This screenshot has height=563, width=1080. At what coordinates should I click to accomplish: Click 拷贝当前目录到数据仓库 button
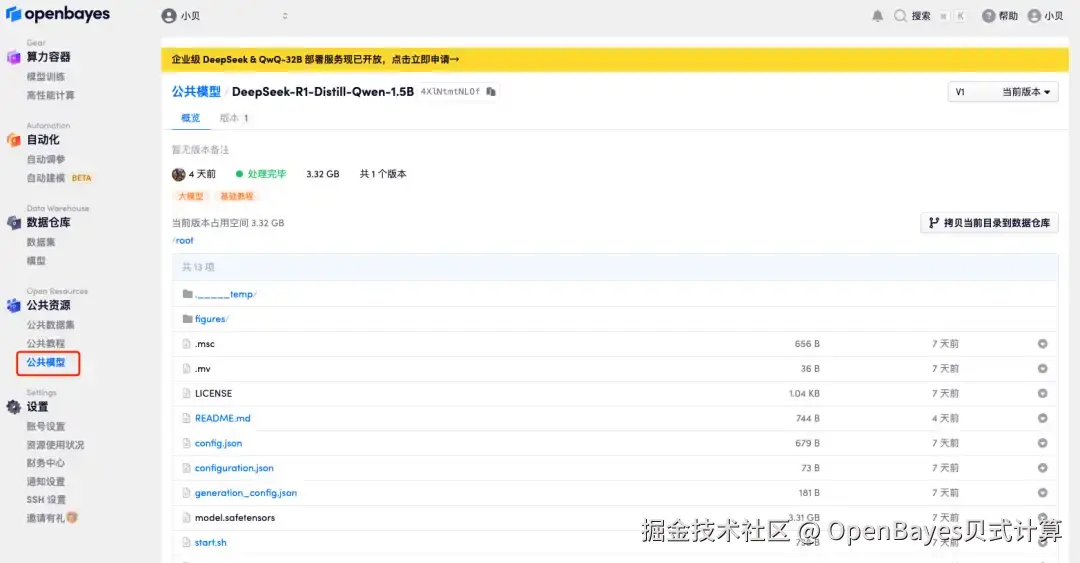[x=989, y=223]
